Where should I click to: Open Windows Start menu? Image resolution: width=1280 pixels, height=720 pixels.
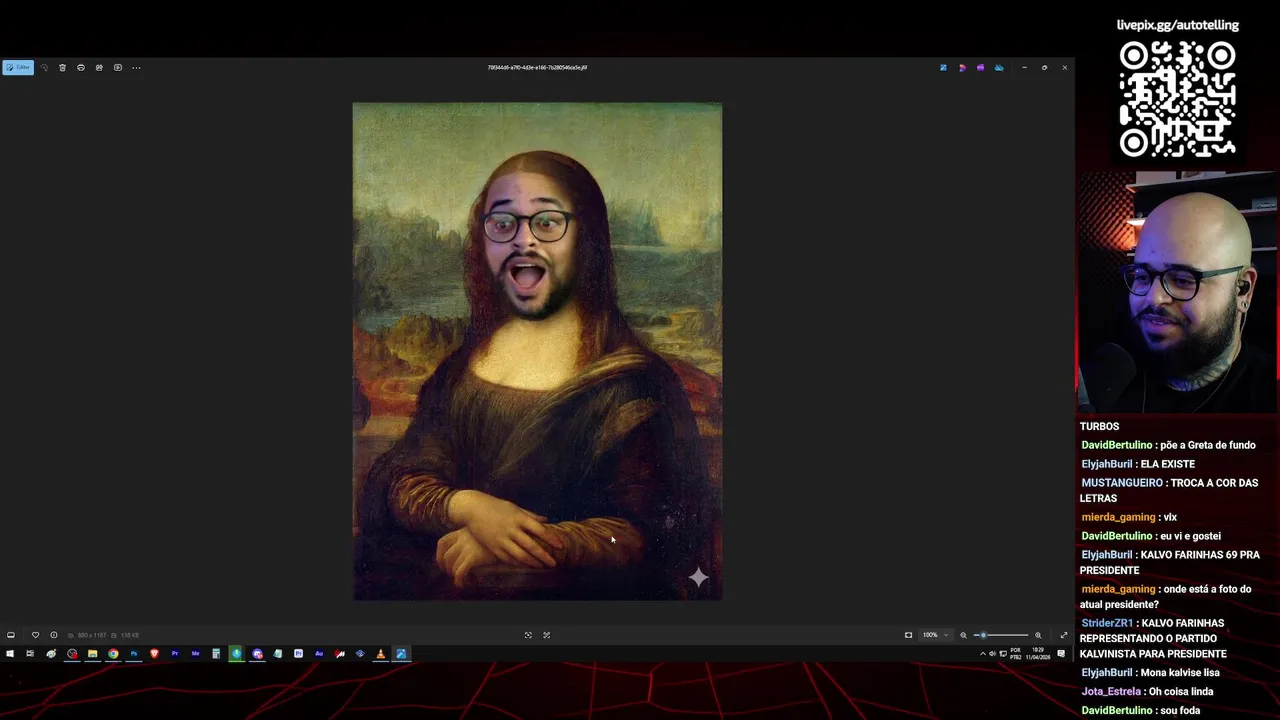coord(10,654)
